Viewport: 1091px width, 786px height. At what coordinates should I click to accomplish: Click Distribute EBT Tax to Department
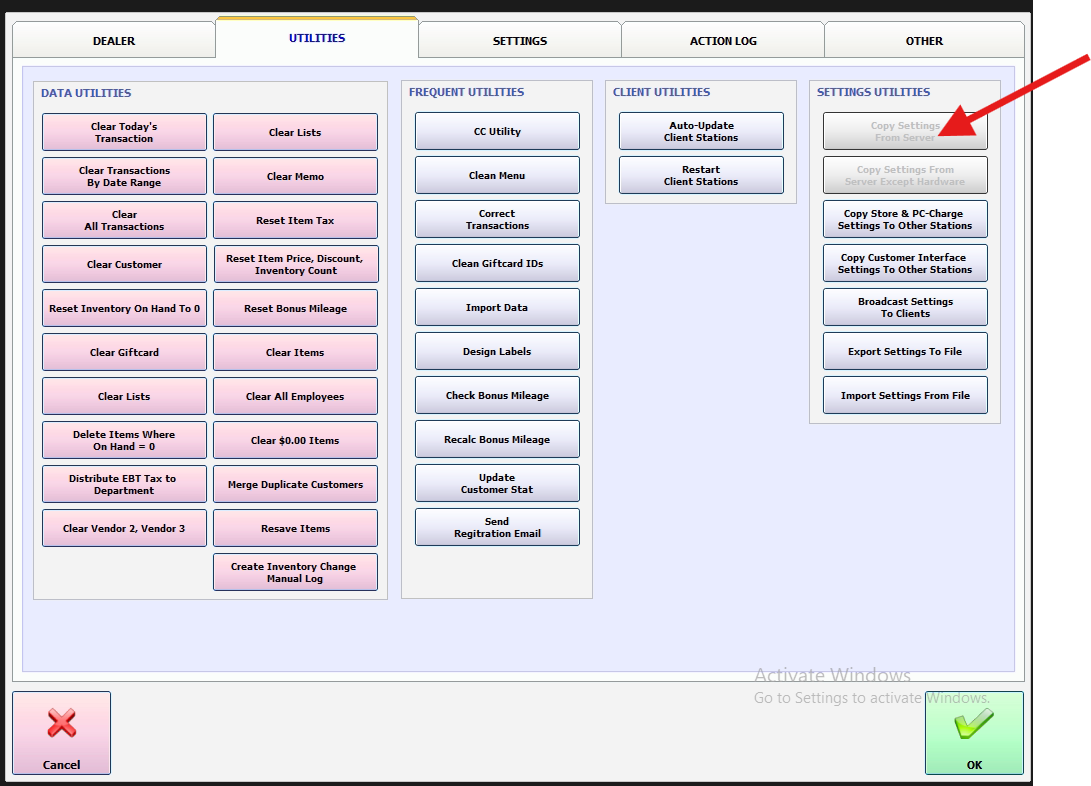[x=125, y=484]
